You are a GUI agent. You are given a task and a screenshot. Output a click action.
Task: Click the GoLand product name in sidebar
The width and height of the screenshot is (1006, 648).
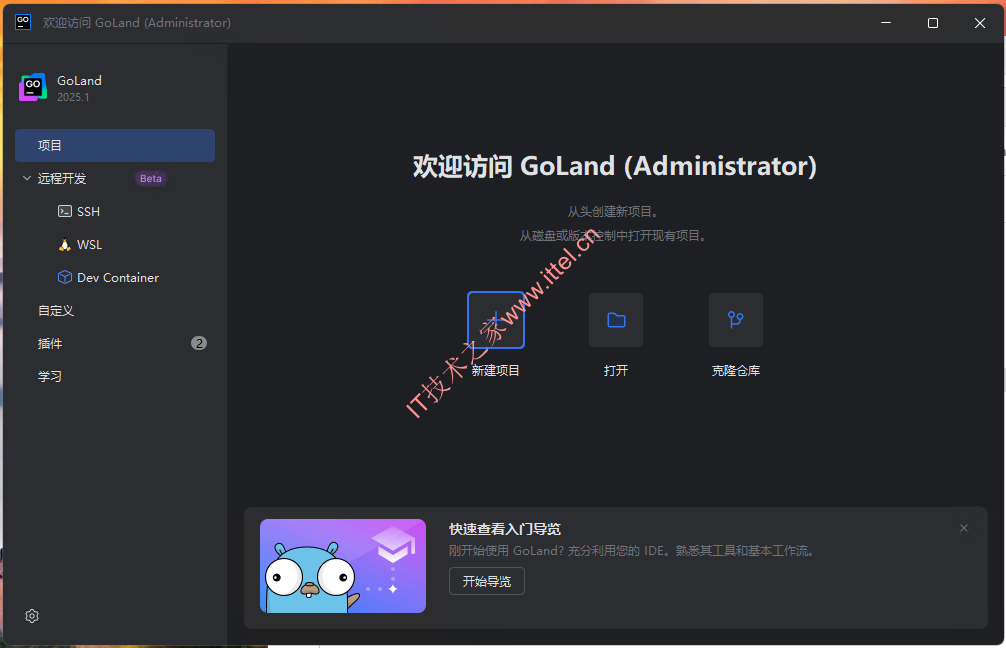tap(80, 81)
